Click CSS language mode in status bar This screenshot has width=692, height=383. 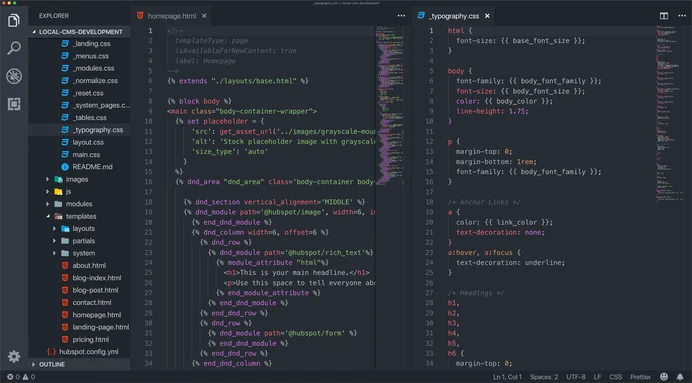click(616, 377)
